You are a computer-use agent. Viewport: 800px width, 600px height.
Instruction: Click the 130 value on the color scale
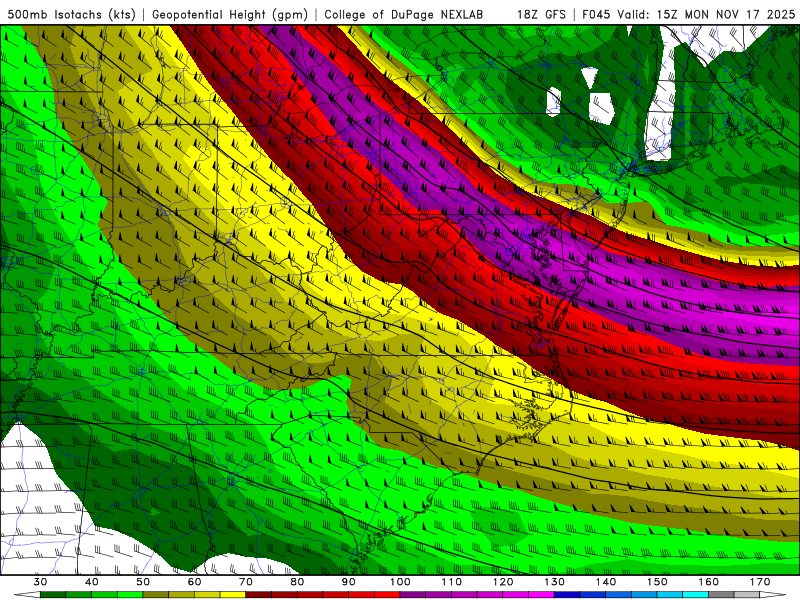pos(555,582)
